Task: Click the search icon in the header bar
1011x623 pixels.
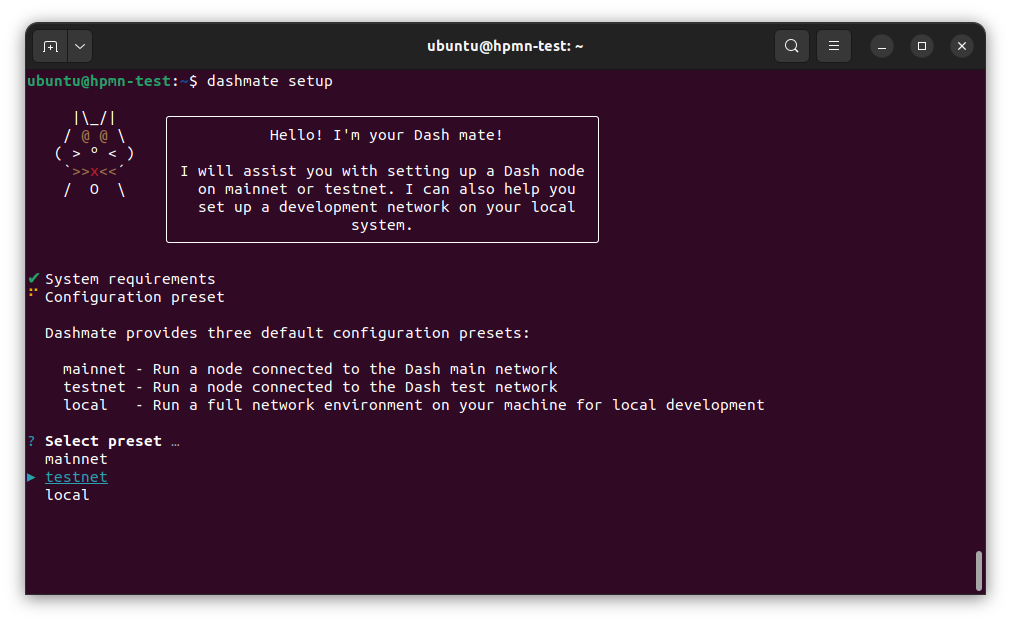Action: click(791, 45)
